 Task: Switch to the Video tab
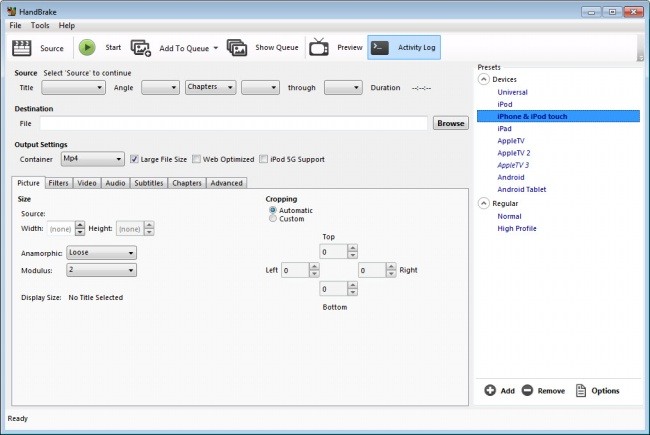click(x=87, y=183)
